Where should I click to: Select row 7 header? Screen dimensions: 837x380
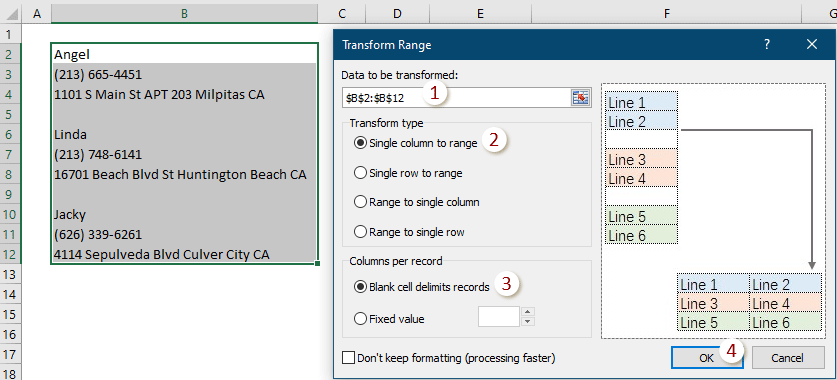click(11, 154)
